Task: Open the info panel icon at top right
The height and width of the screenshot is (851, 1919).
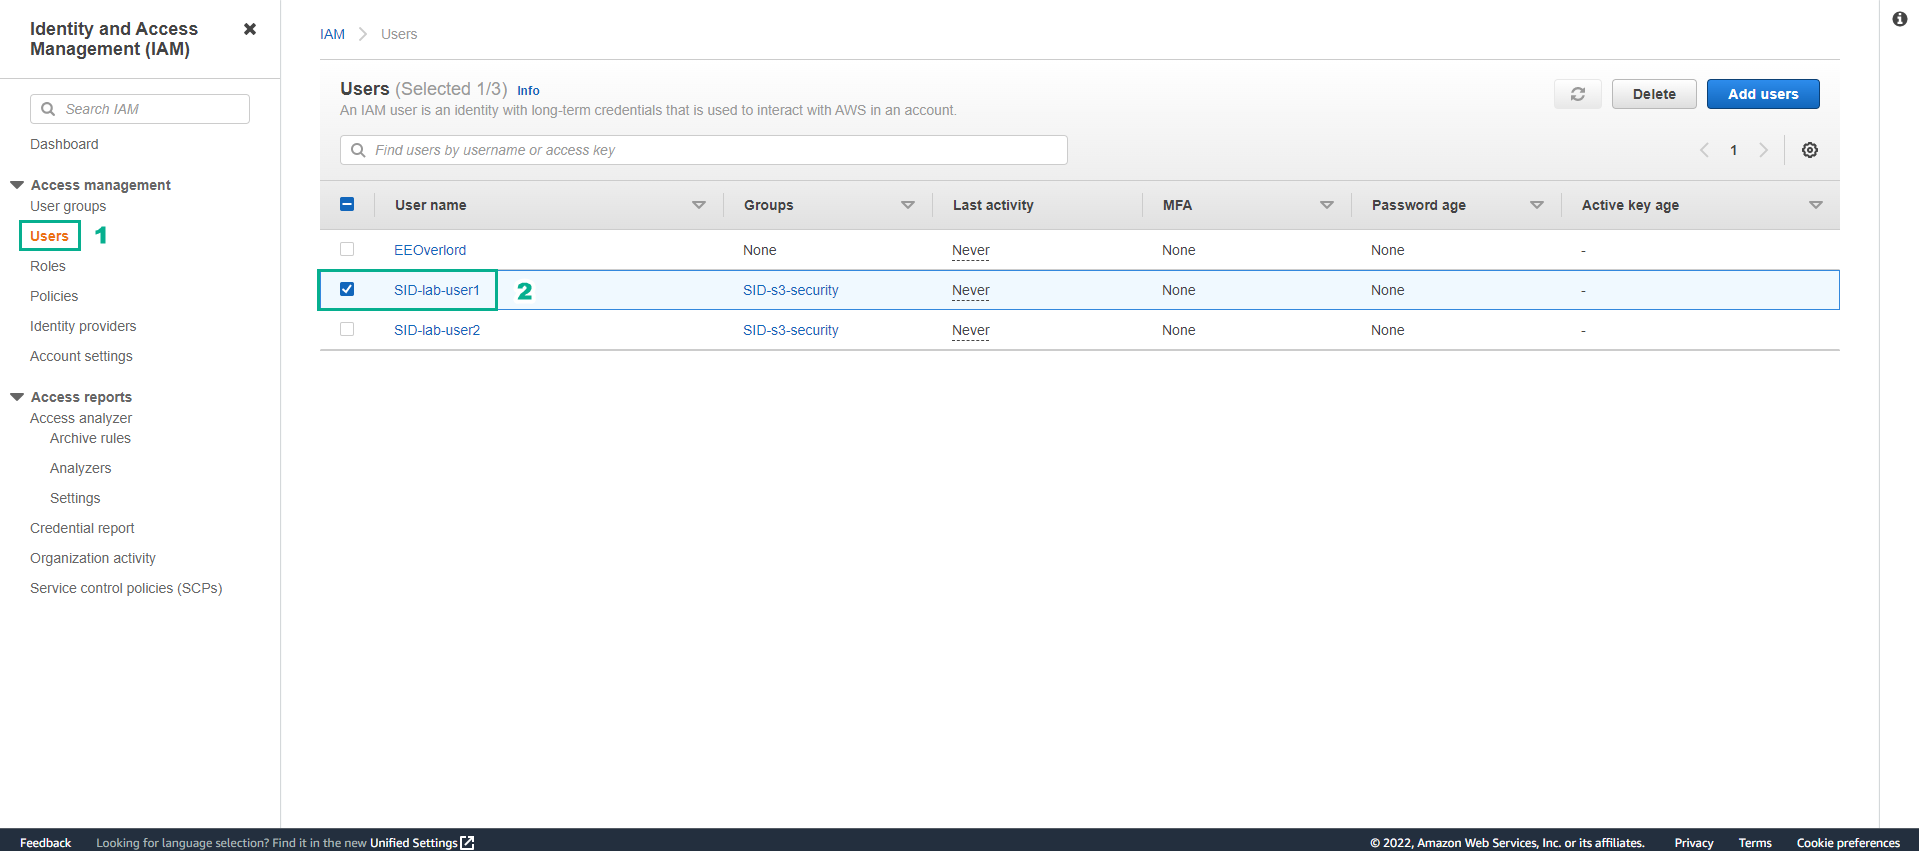Action: tap(1899, 19)
